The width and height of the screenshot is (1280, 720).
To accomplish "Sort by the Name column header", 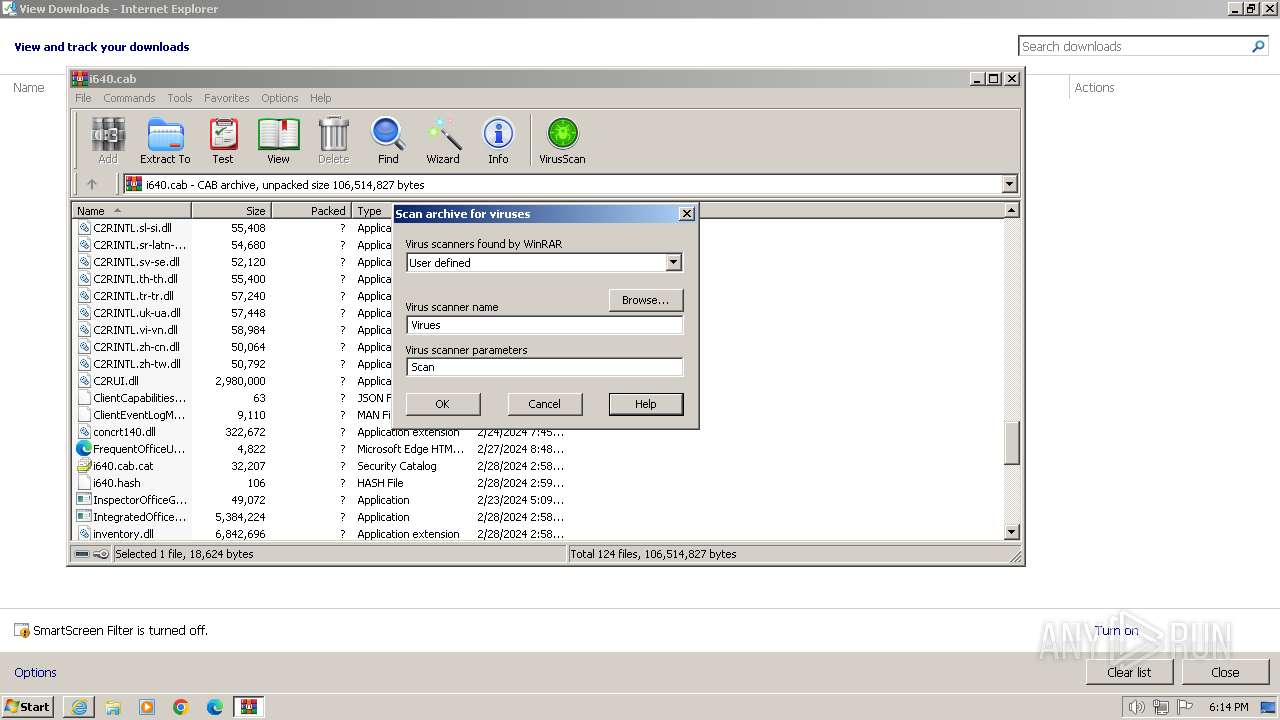I will (x=132, y=211).
